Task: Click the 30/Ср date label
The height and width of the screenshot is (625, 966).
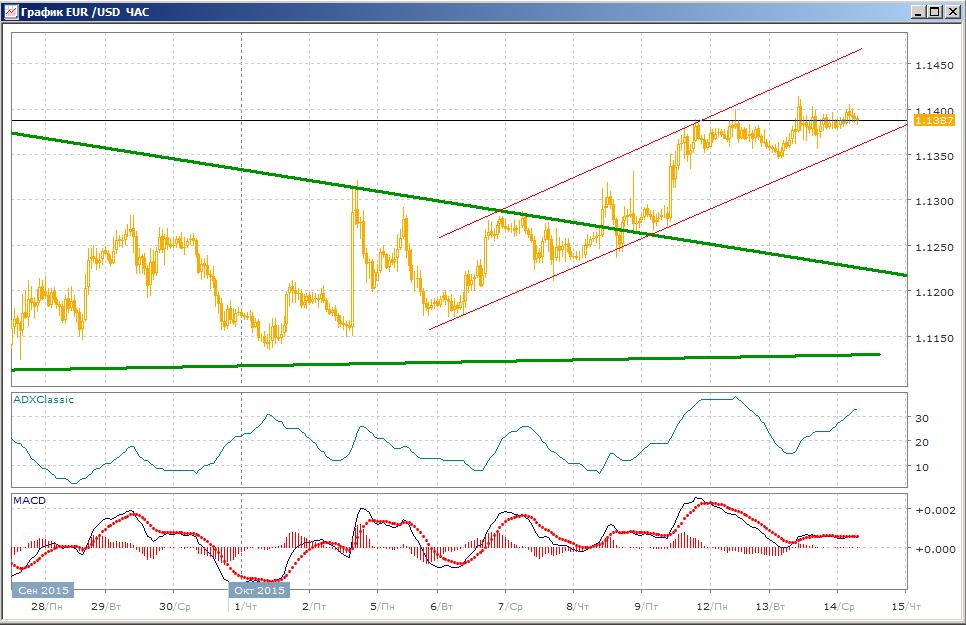Action: (174, 607)
